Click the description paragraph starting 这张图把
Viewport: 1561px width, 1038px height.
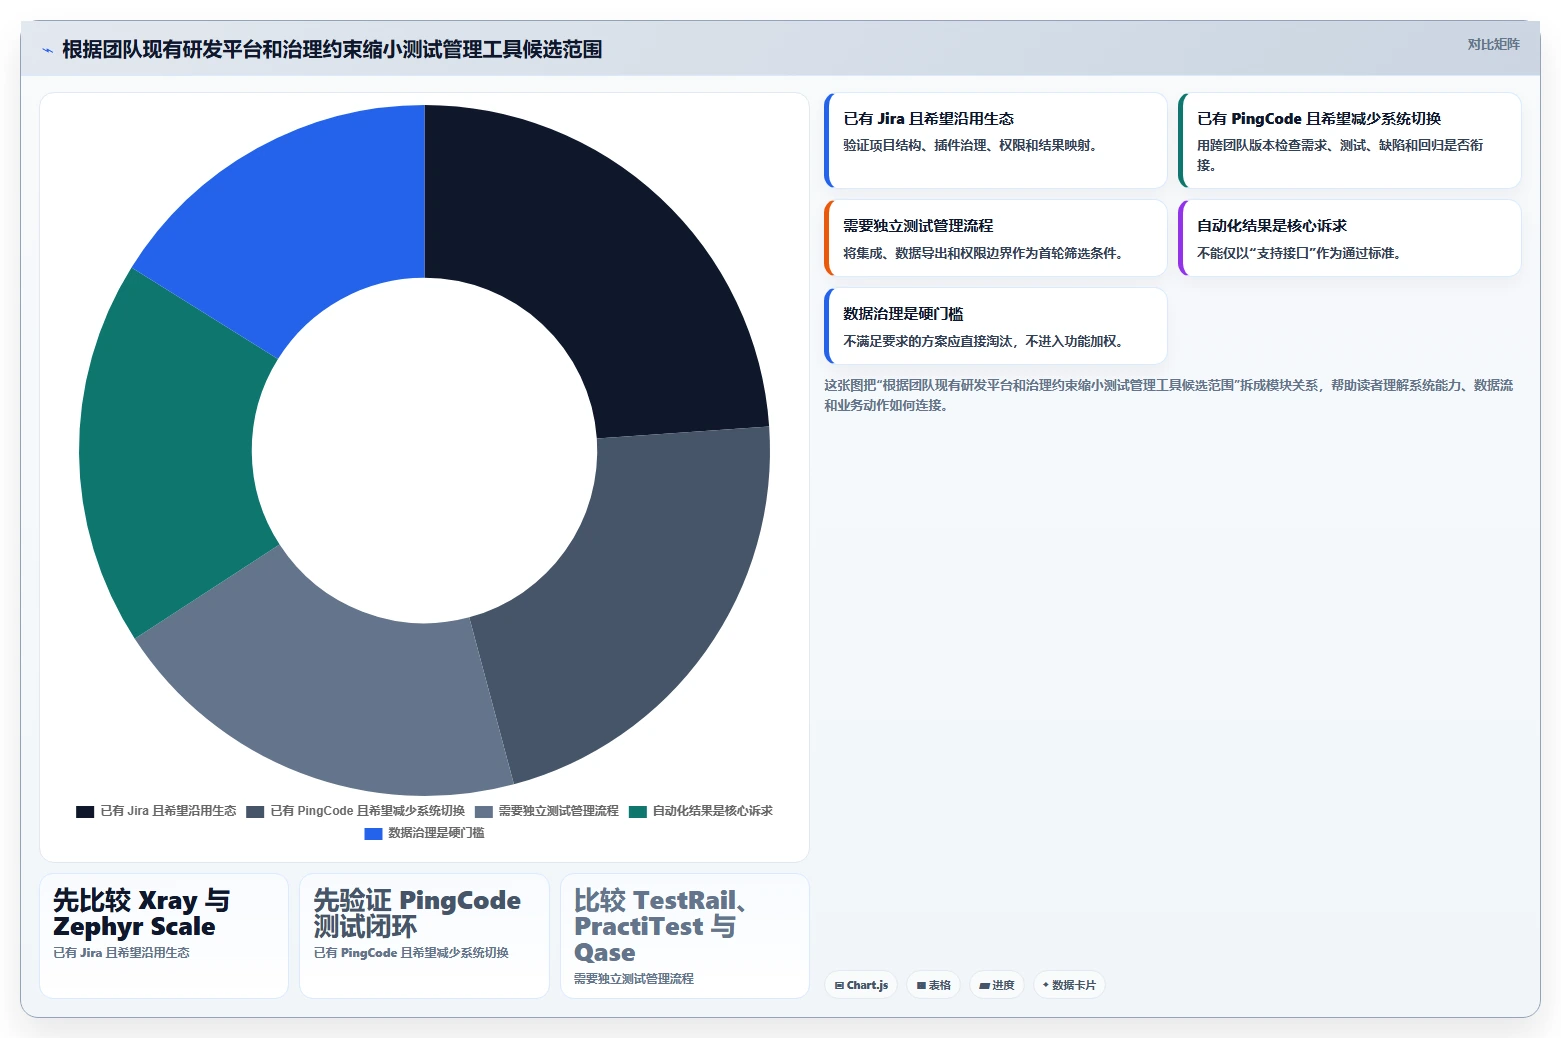coord(1168,395)
